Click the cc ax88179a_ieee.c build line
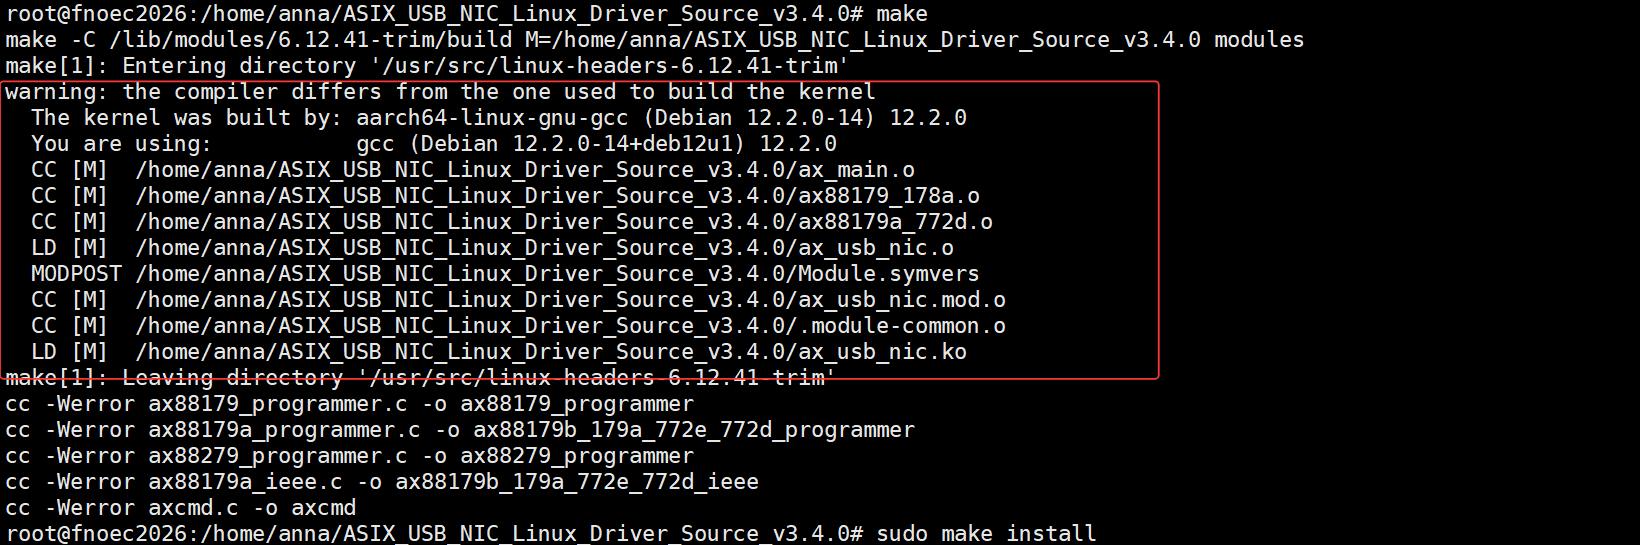The image size is (1640, 545). pos(381,482)
